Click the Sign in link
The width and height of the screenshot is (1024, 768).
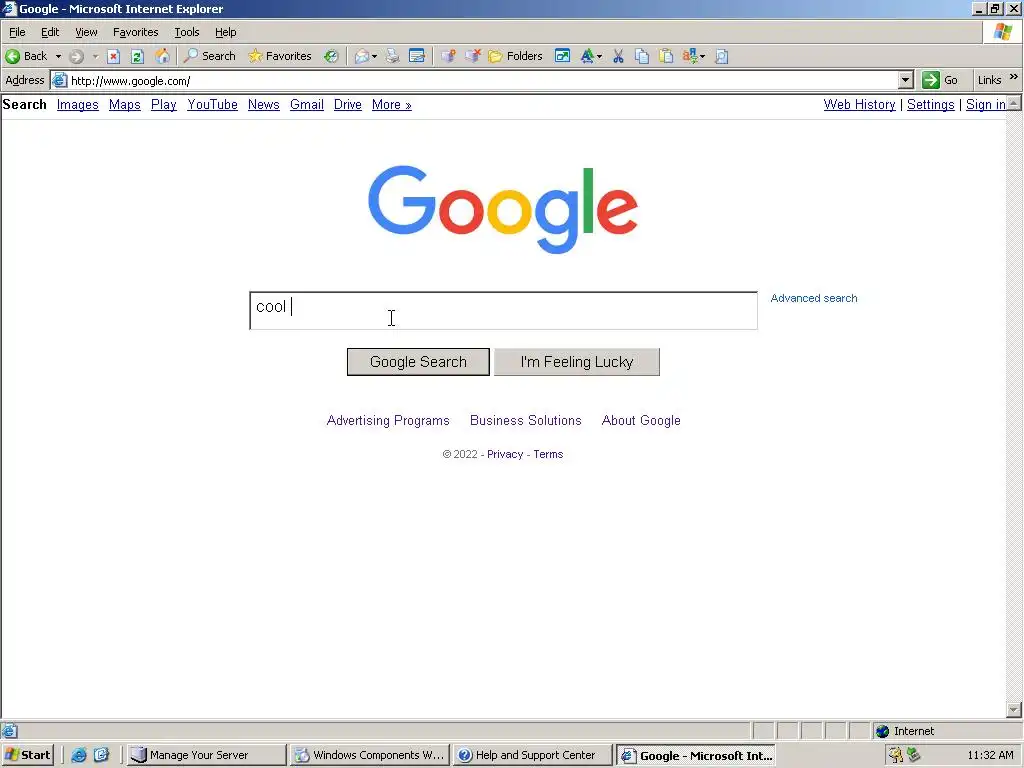pyautogui.click(x=985, y=104)
